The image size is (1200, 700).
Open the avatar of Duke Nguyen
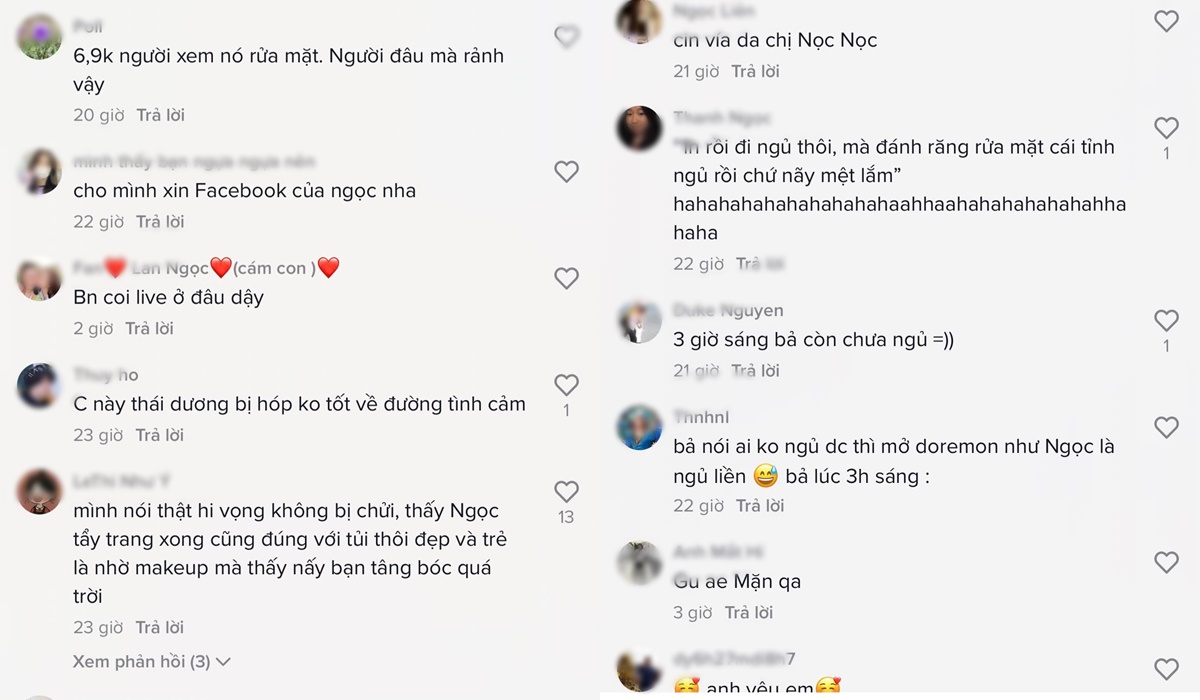tap(639, 322)
